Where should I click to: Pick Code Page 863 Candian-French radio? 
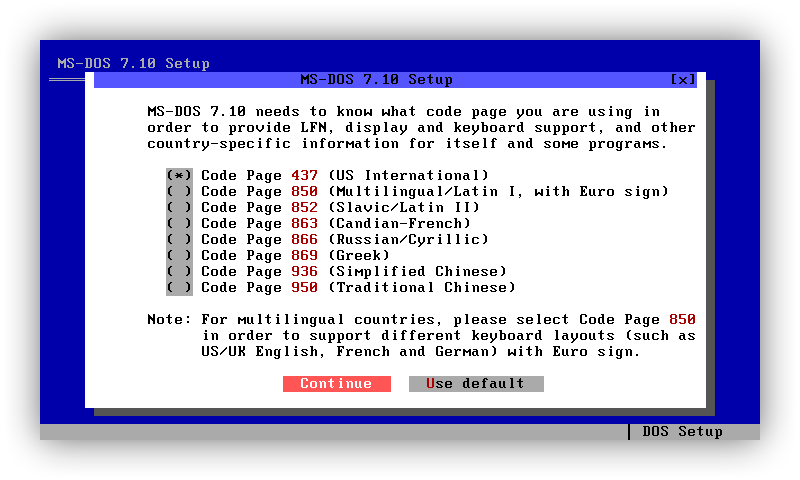tap(179, 223)
